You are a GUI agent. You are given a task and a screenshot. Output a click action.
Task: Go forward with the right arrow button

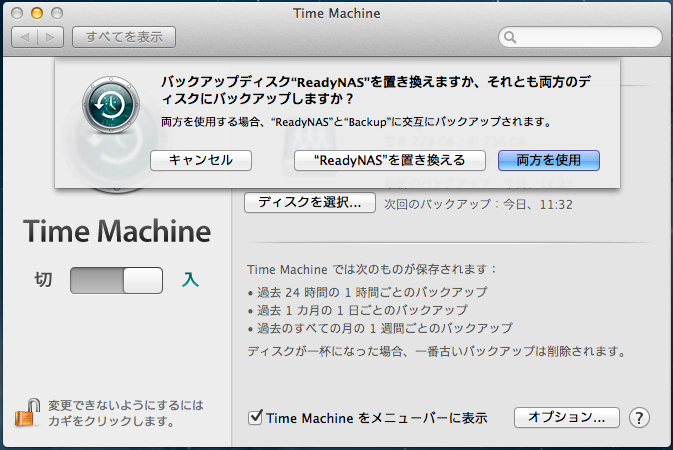pyautogui.click(x=51, y=37)
